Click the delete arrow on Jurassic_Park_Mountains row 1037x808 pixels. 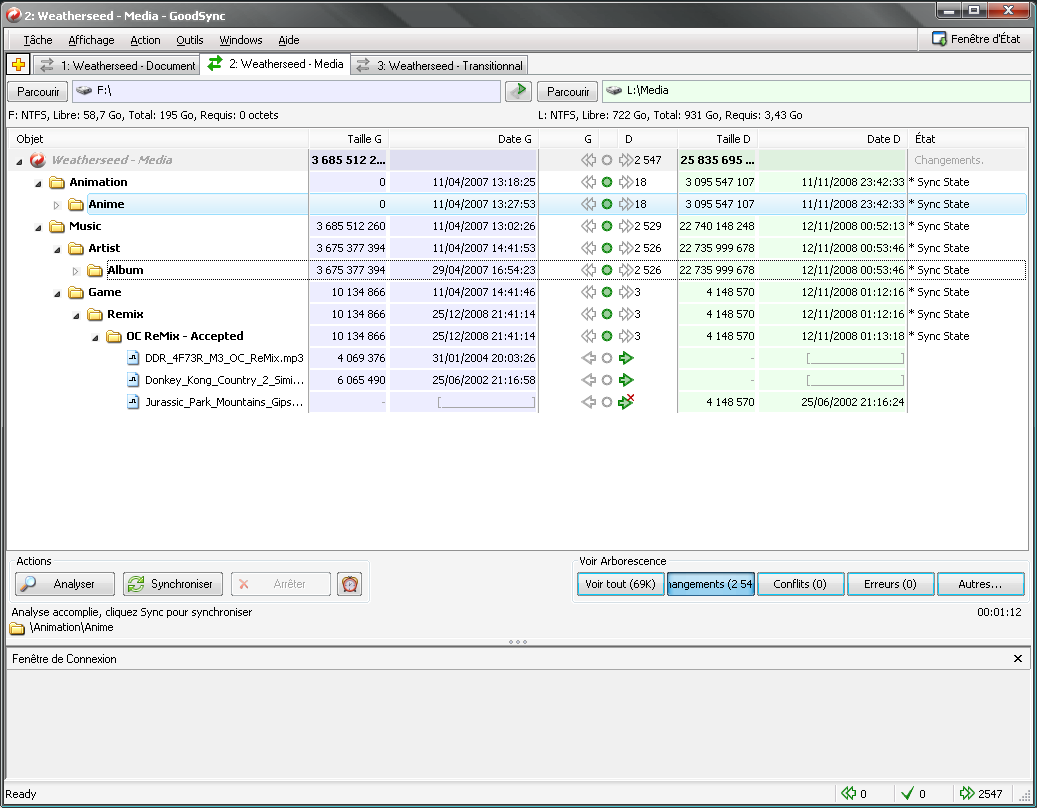pos(627,402)
